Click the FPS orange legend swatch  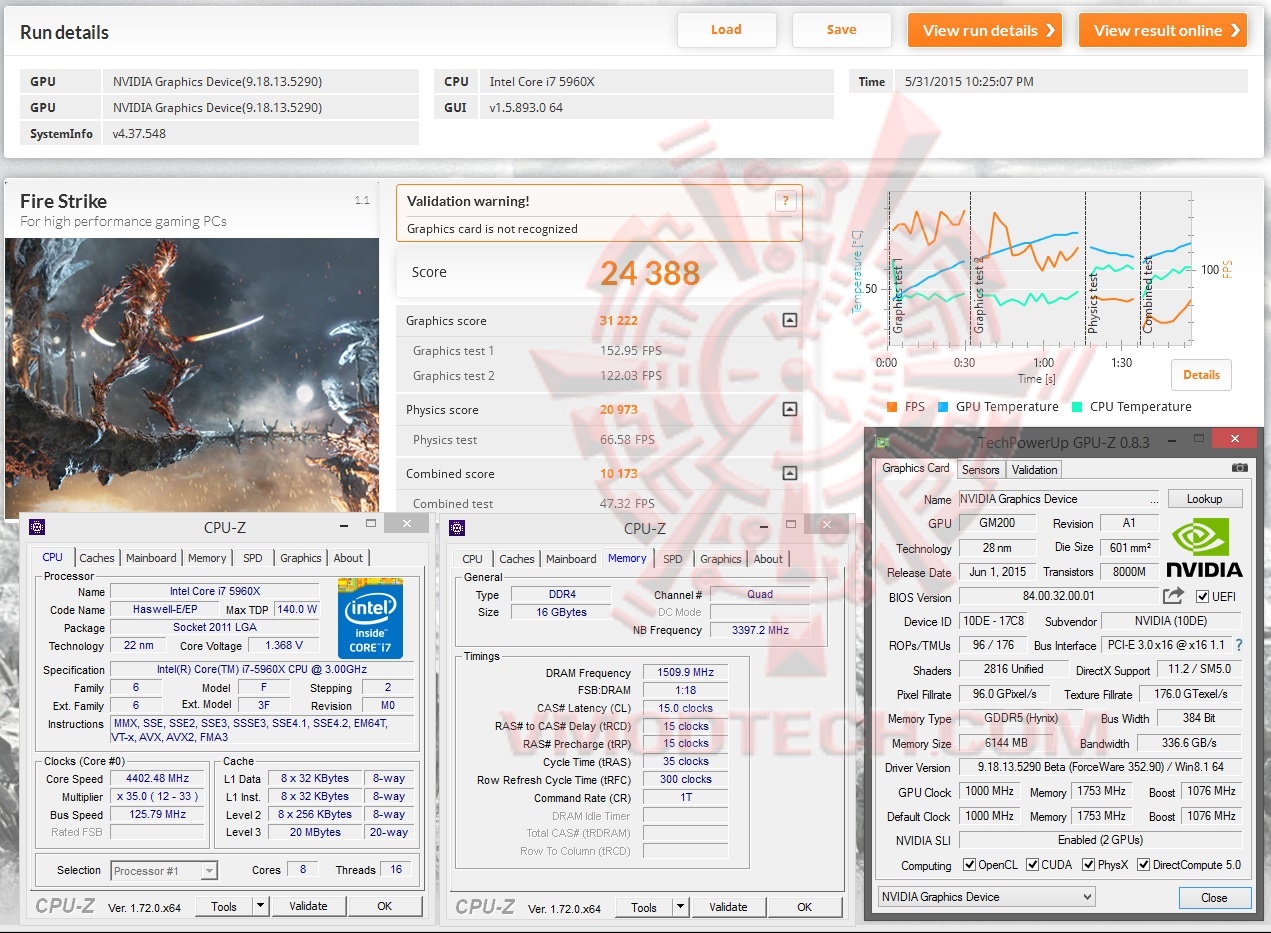[x=892, y=407]
